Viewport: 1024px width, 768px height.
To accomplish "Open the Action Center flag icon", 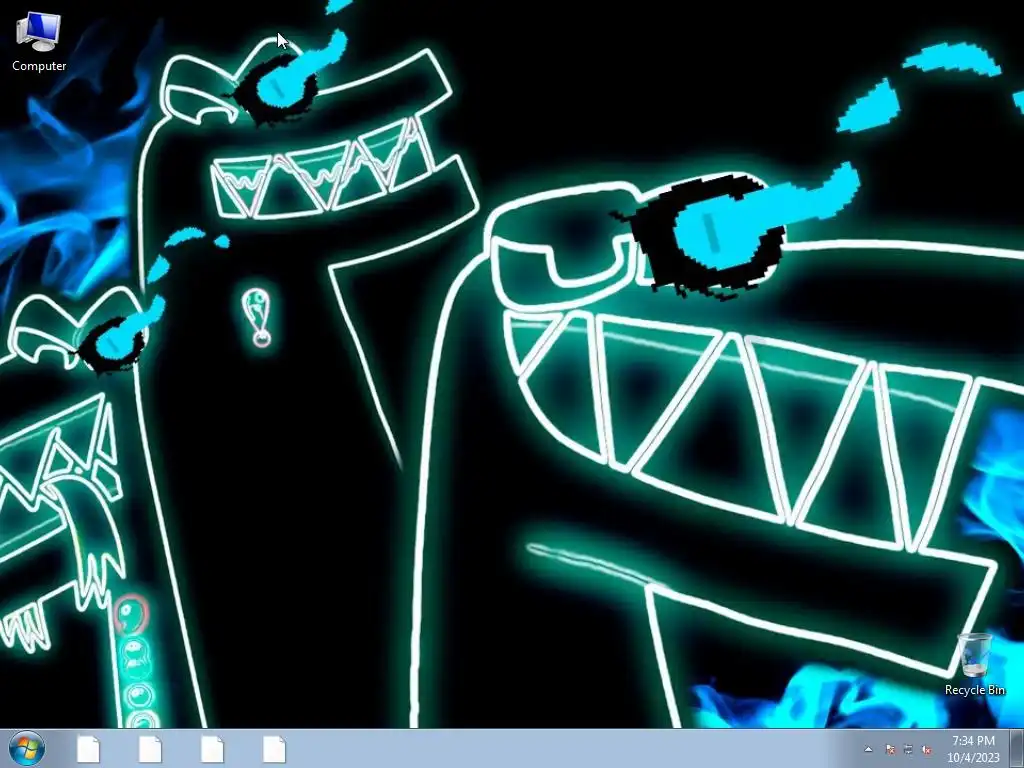I will coord(889,749).
